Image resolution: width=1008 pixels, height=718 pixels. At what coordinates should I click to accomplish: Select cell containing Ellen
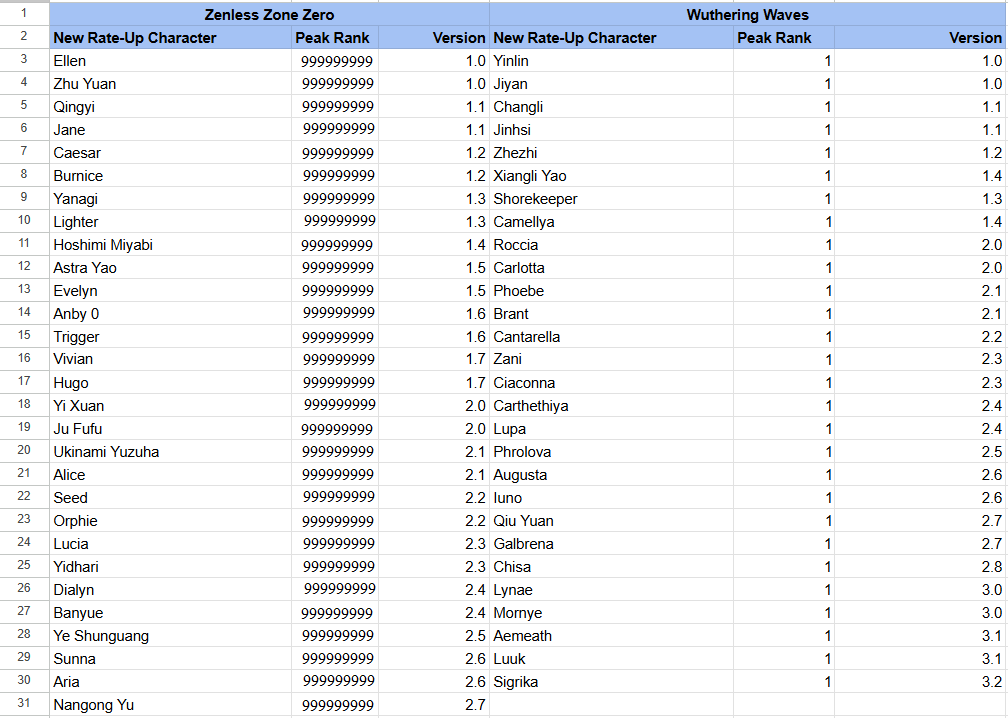[170, 60]
